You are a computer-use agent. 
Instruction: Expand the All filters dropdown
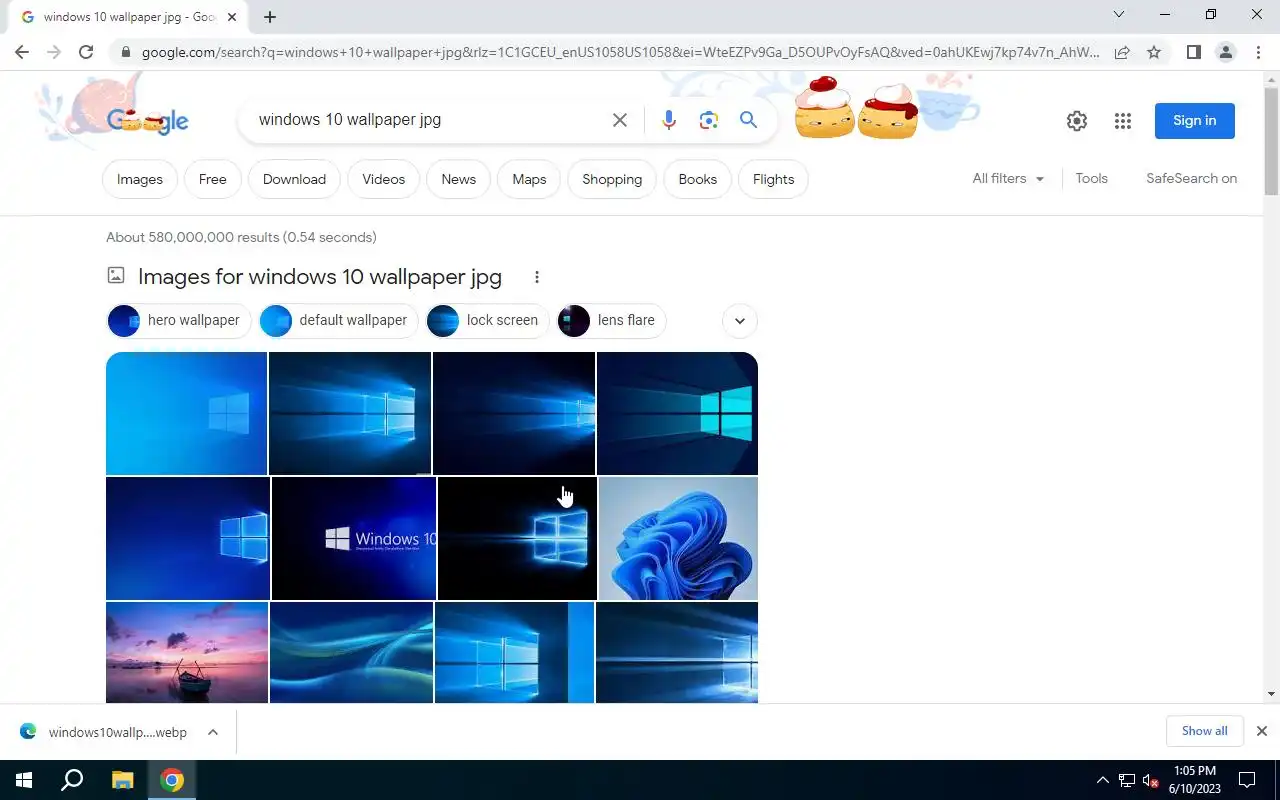coord(1008,178)
